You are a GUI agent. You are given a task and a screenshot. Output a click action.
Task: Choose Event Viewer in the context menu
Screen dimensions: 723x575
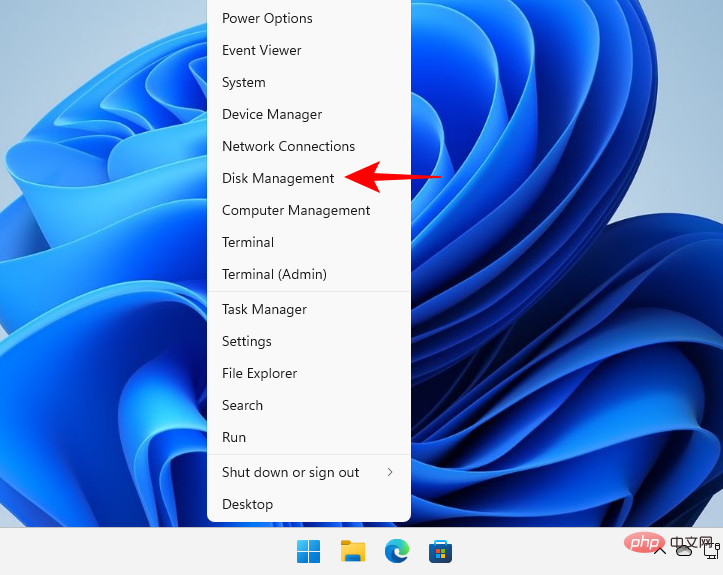261,50
